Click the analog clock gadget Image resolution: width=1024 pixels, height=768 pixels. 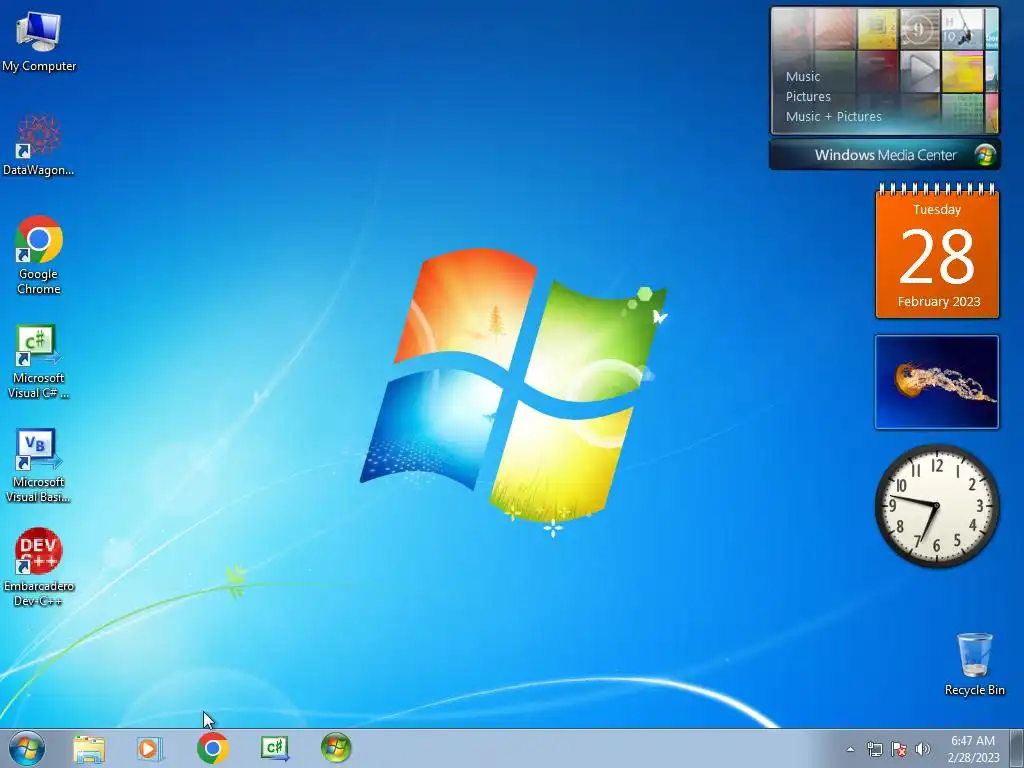click(936, 506)
